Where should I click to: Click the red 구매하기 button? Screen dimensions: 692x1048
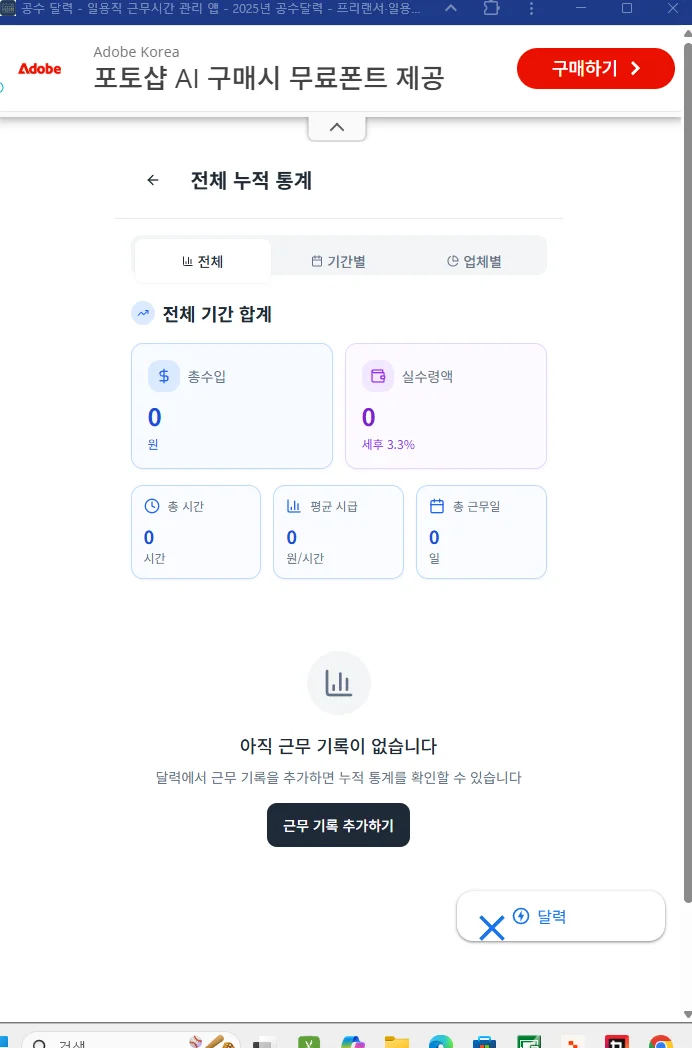tap(595, 68)
